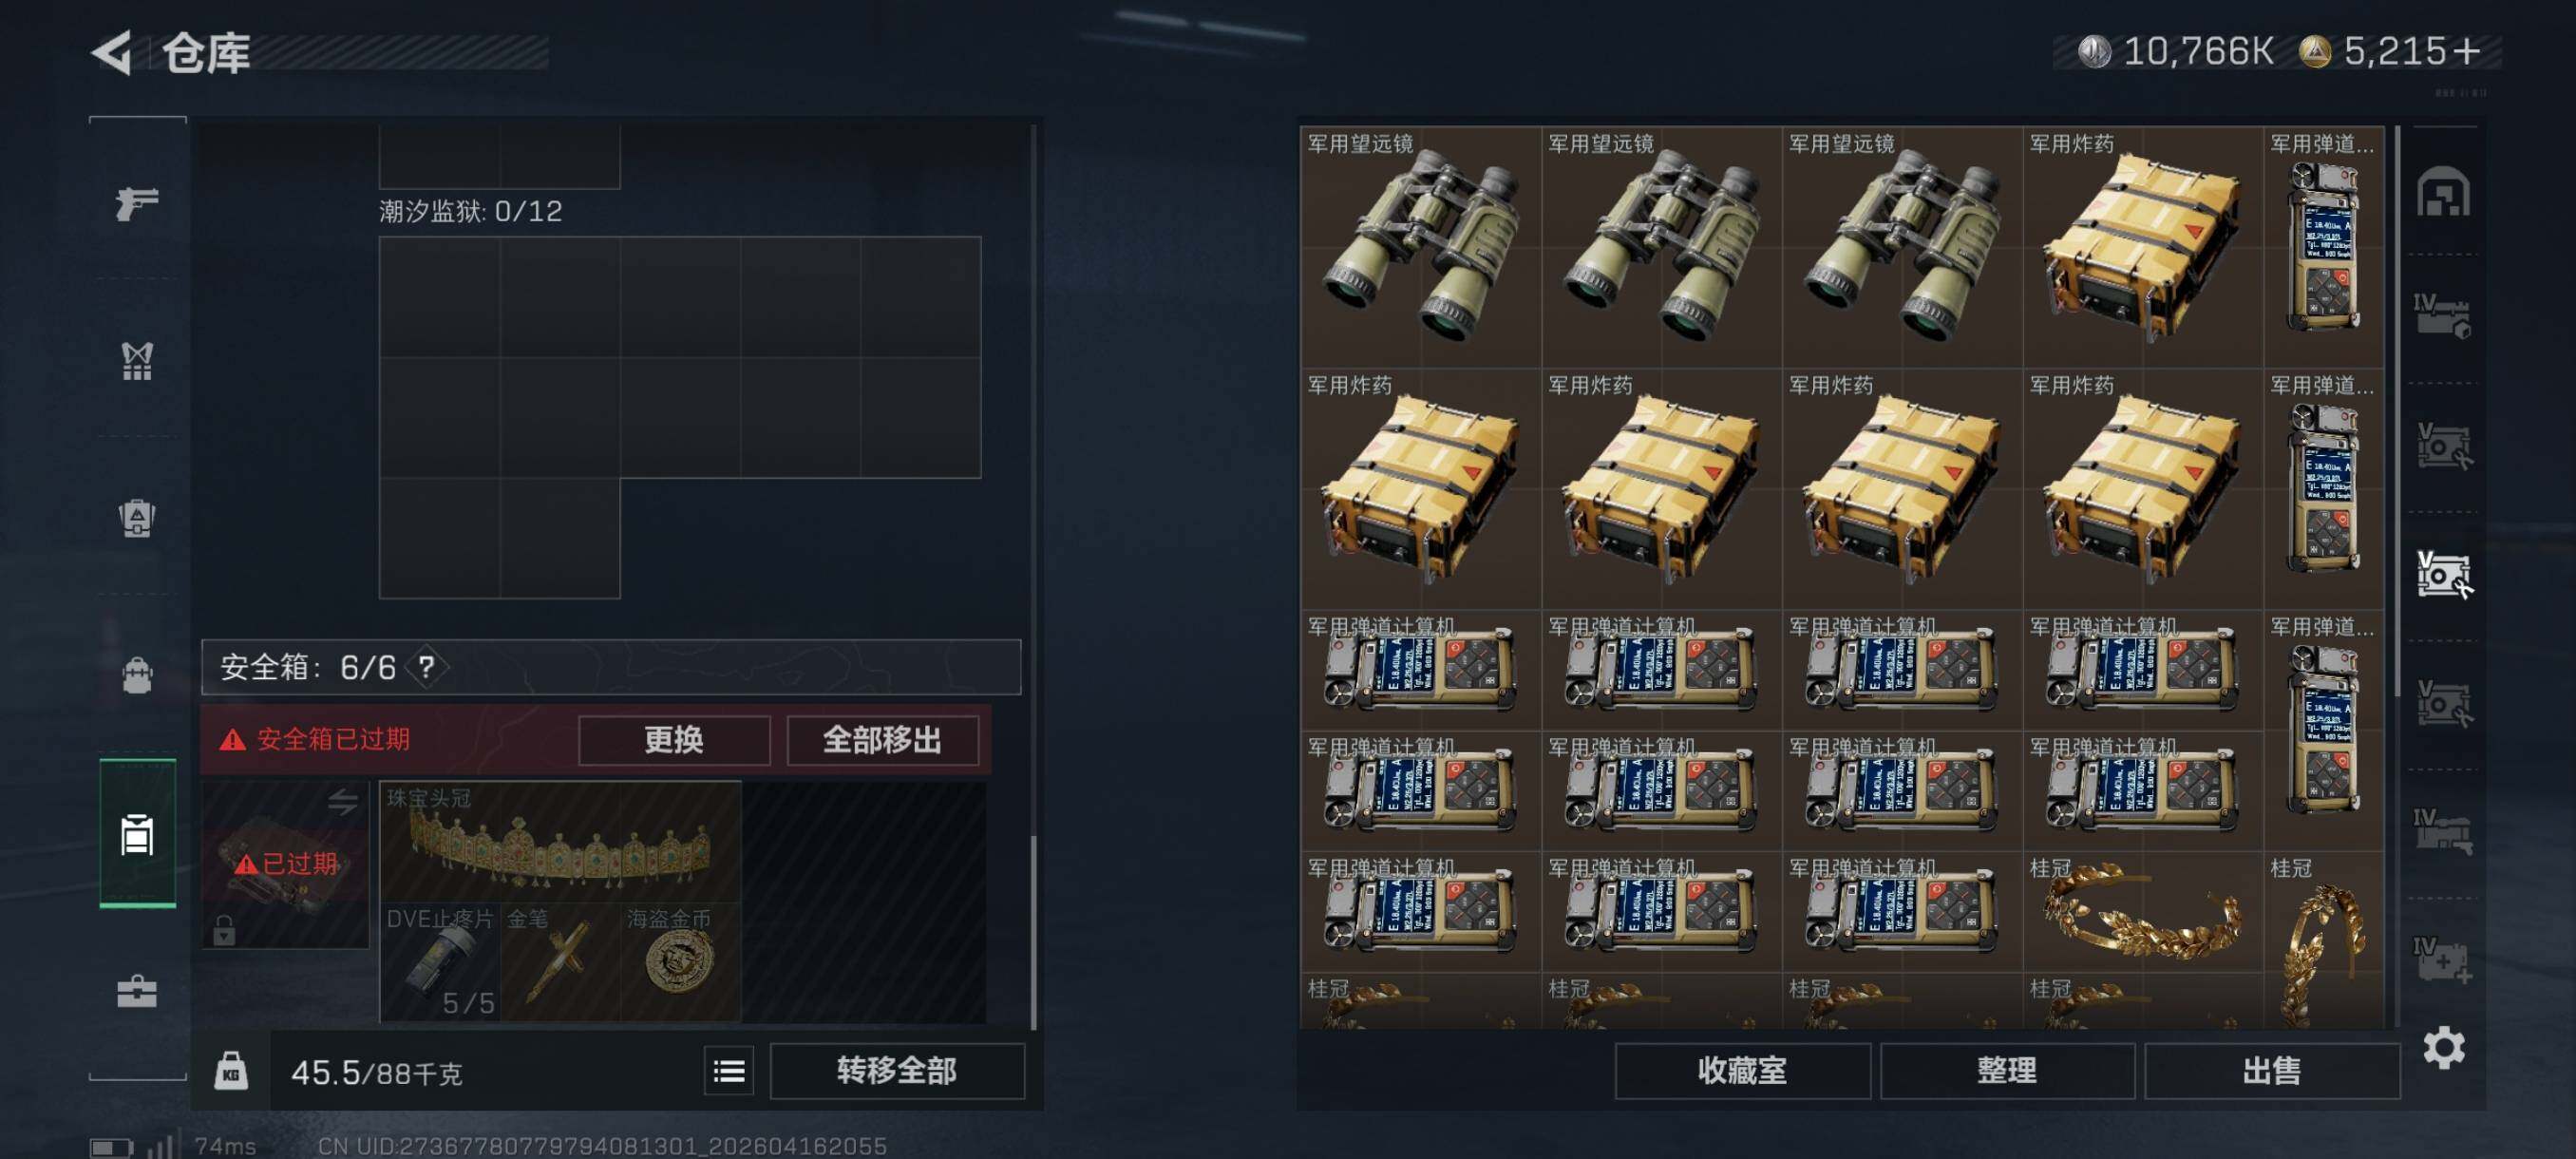Click the help question mark beside 安全箱

click(427, 666)
